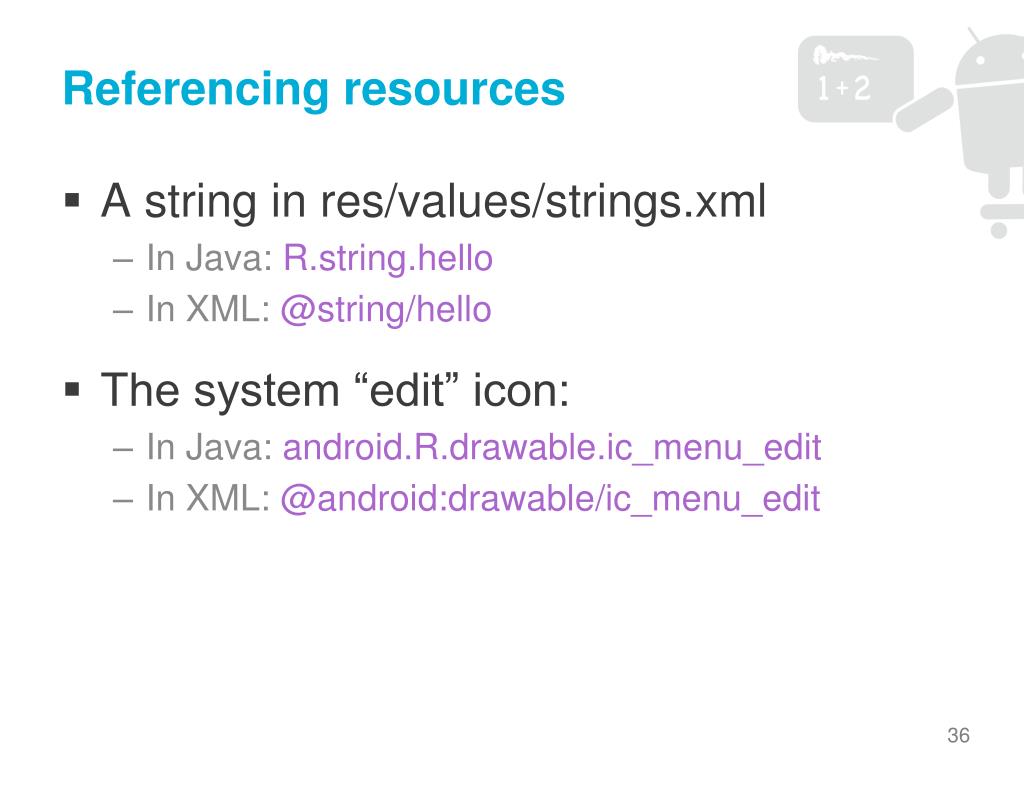Click the chalkboard showing 1+2
Image resolution: width=1024 pixels, height=791 pixels.
click(856, 79)
